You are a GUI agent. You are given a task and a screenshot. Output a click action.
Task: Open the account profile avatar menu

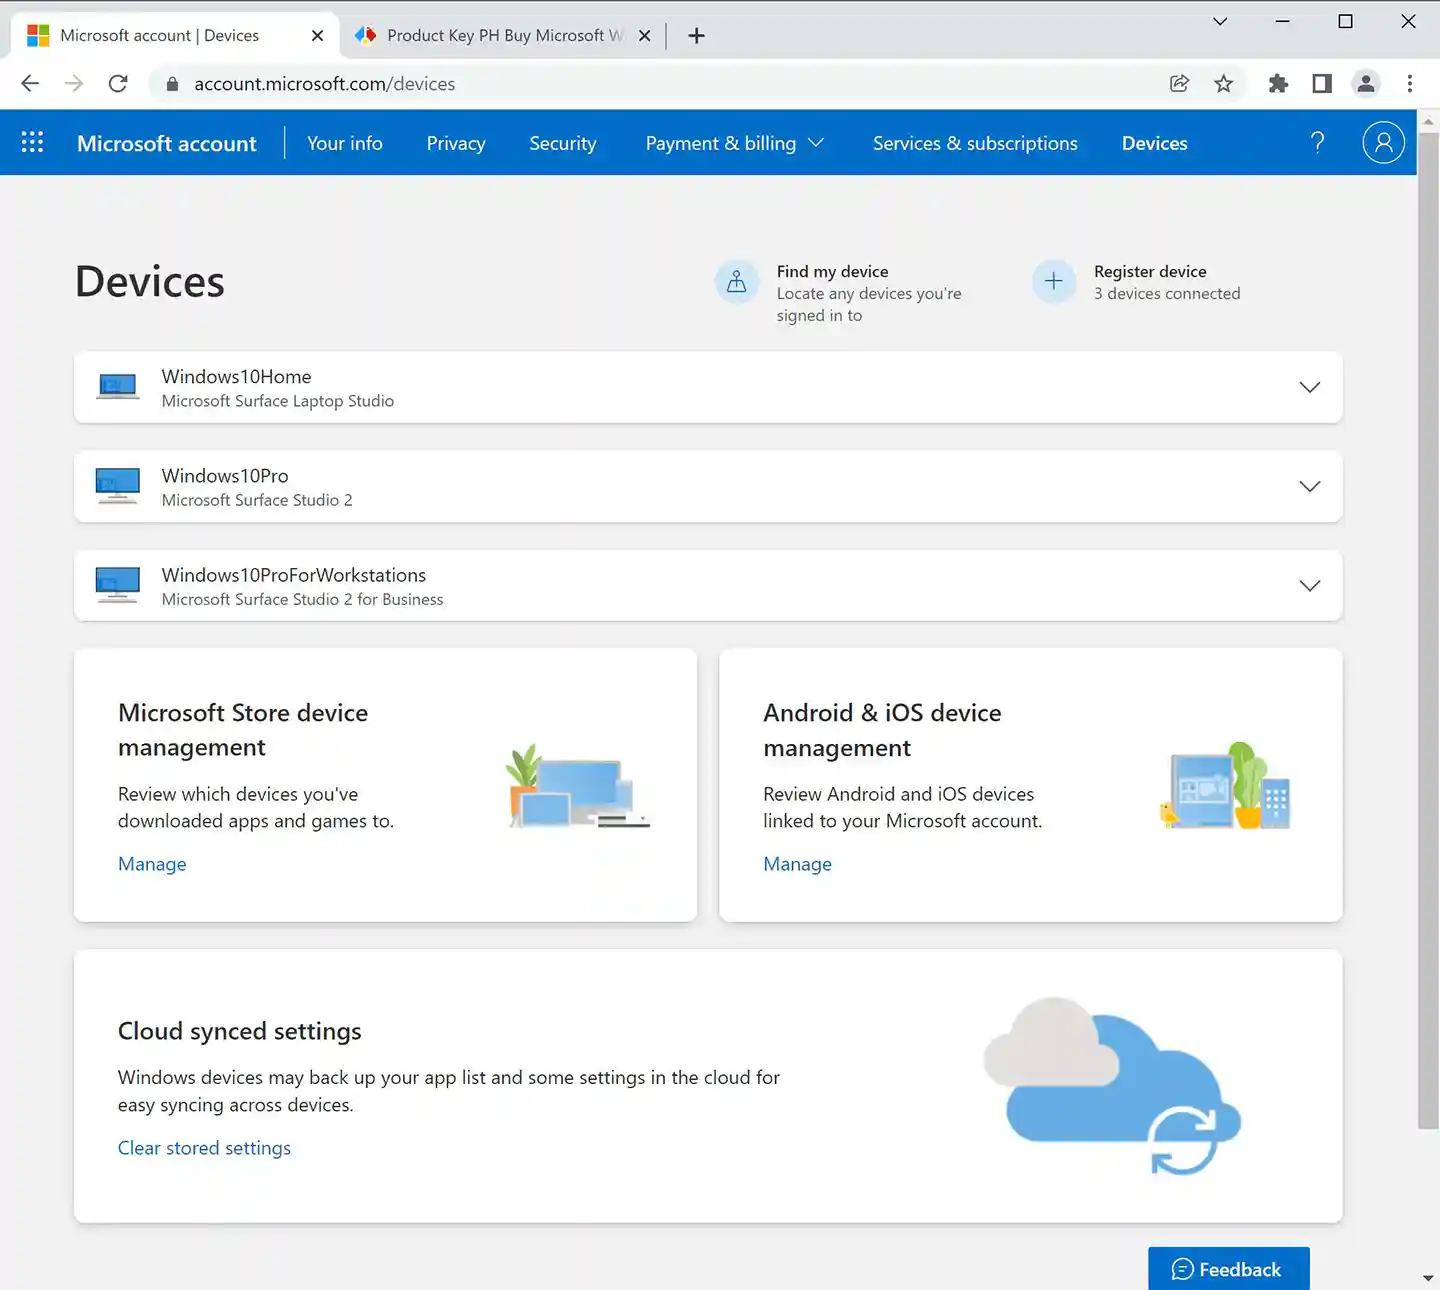tap(1383, 143)
